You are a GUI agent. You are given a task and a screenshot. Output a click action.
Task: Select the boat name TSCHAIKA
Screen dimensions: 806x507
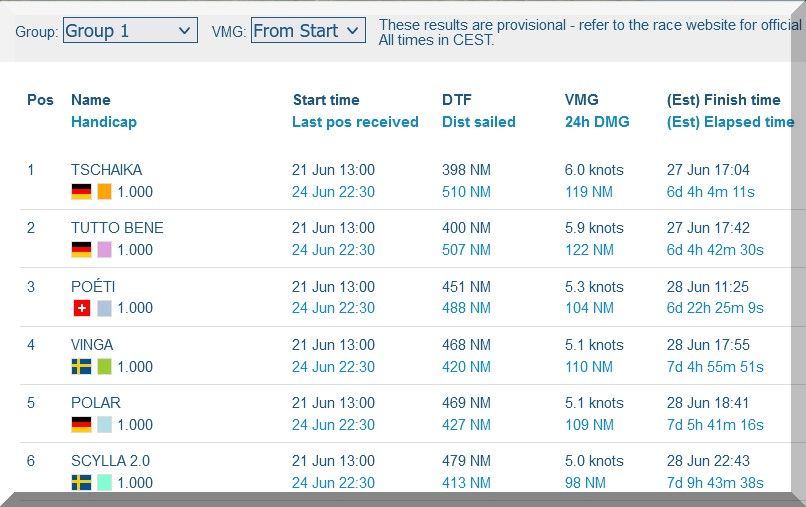(106, 170)
